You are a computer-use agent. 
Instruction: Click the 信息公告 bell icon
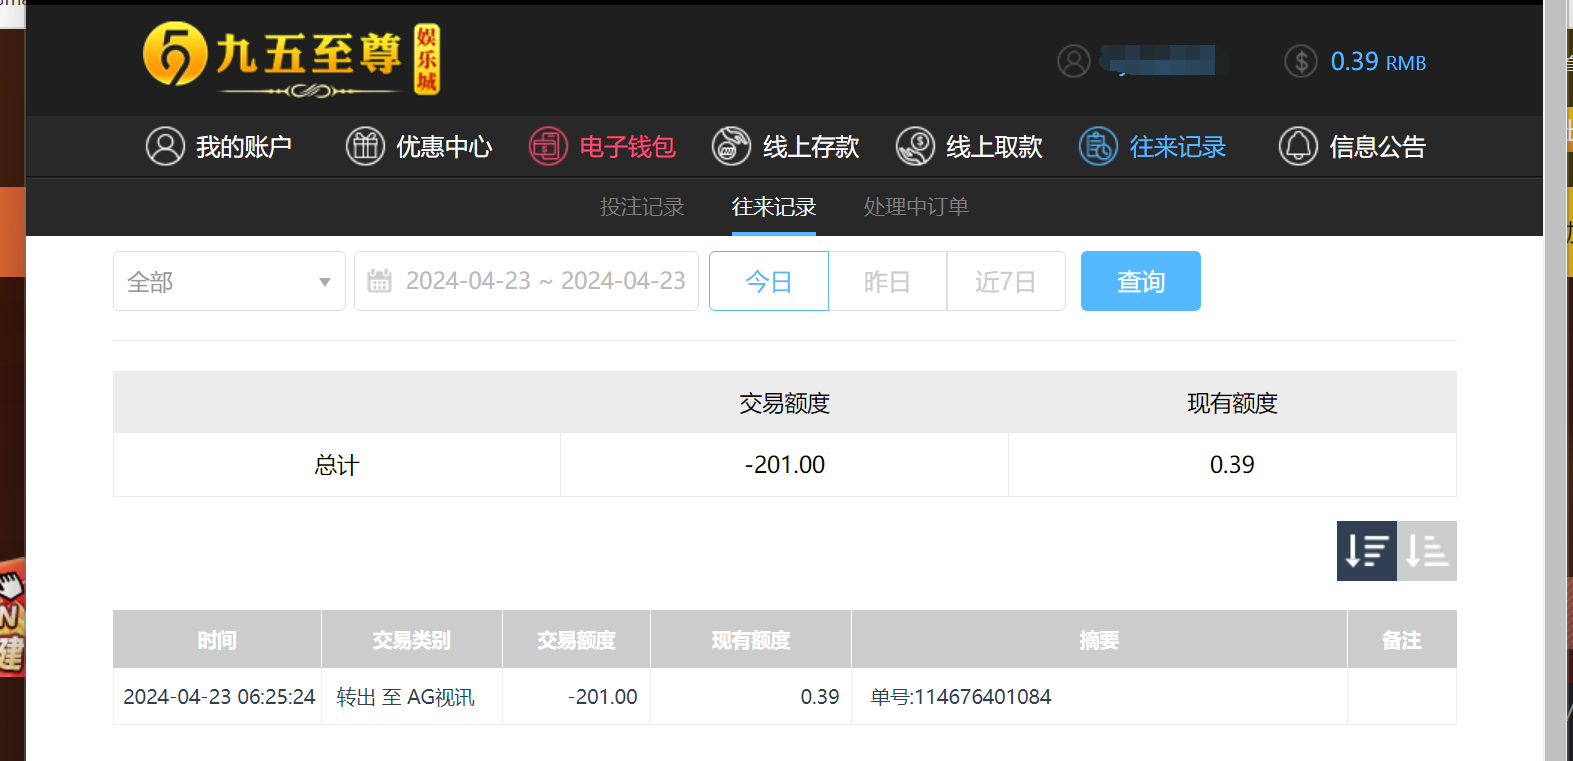pyautogui.click(x=1298, y=146)
